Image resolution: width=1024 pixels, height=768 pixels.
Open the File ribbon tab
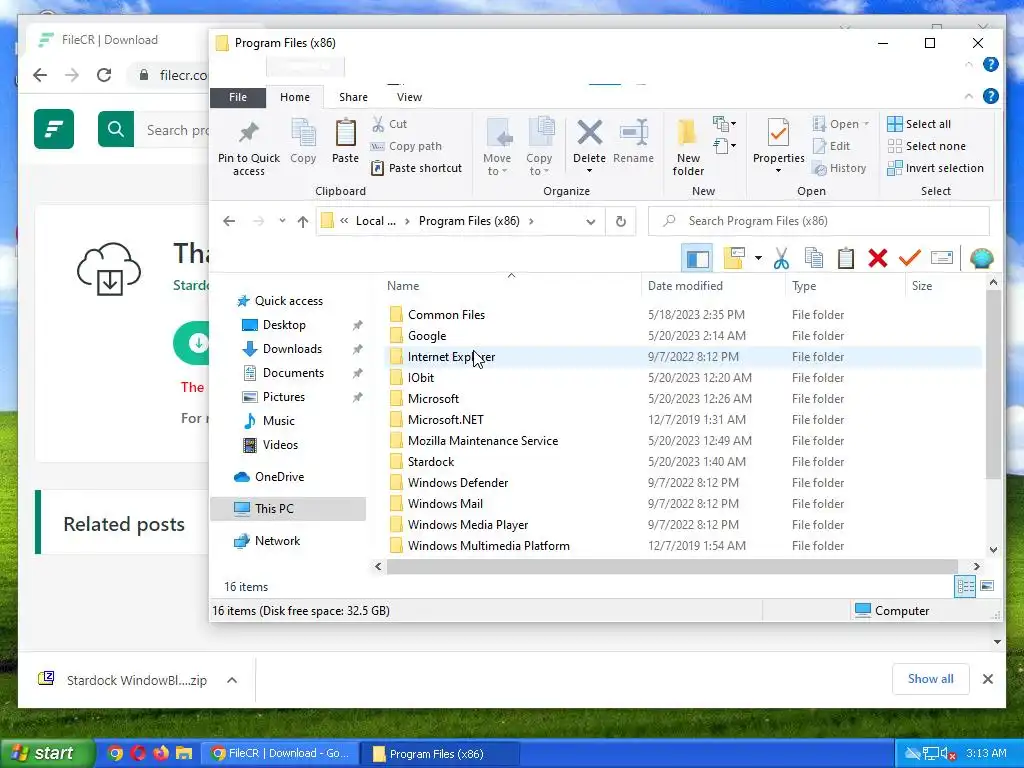coord(238,97)
